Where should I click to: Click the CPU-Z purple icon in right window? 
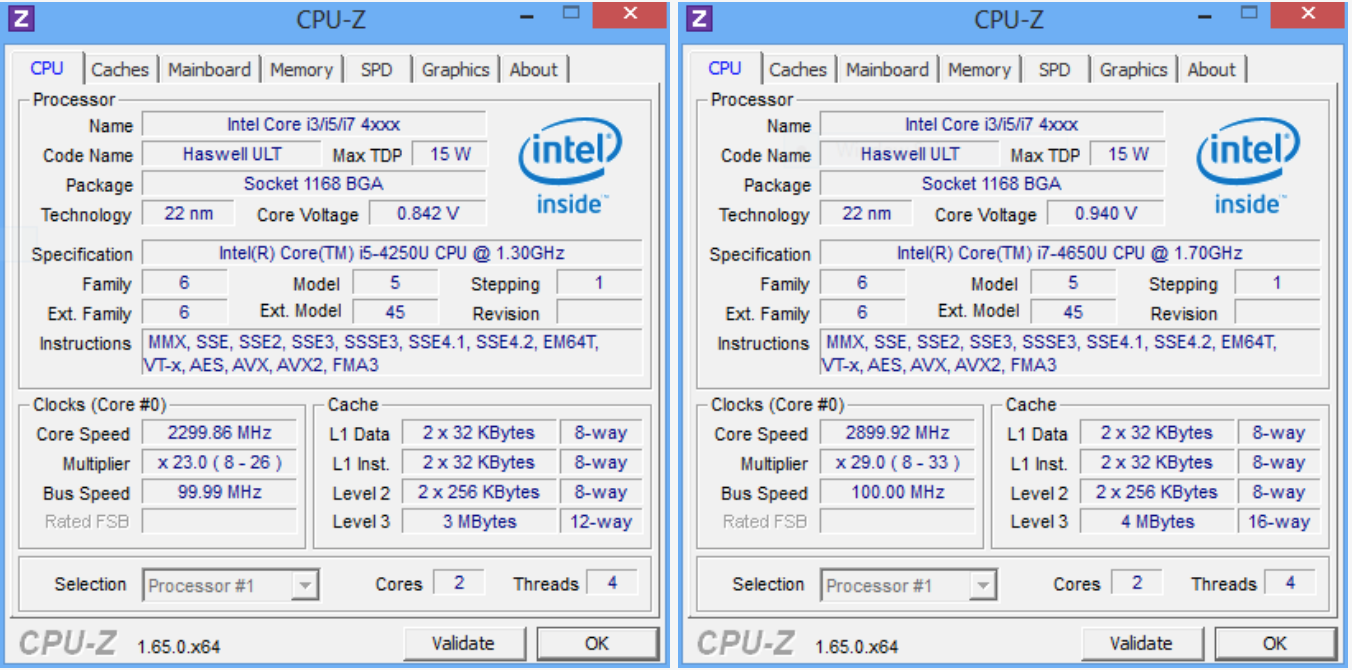(x=701, y=18)
